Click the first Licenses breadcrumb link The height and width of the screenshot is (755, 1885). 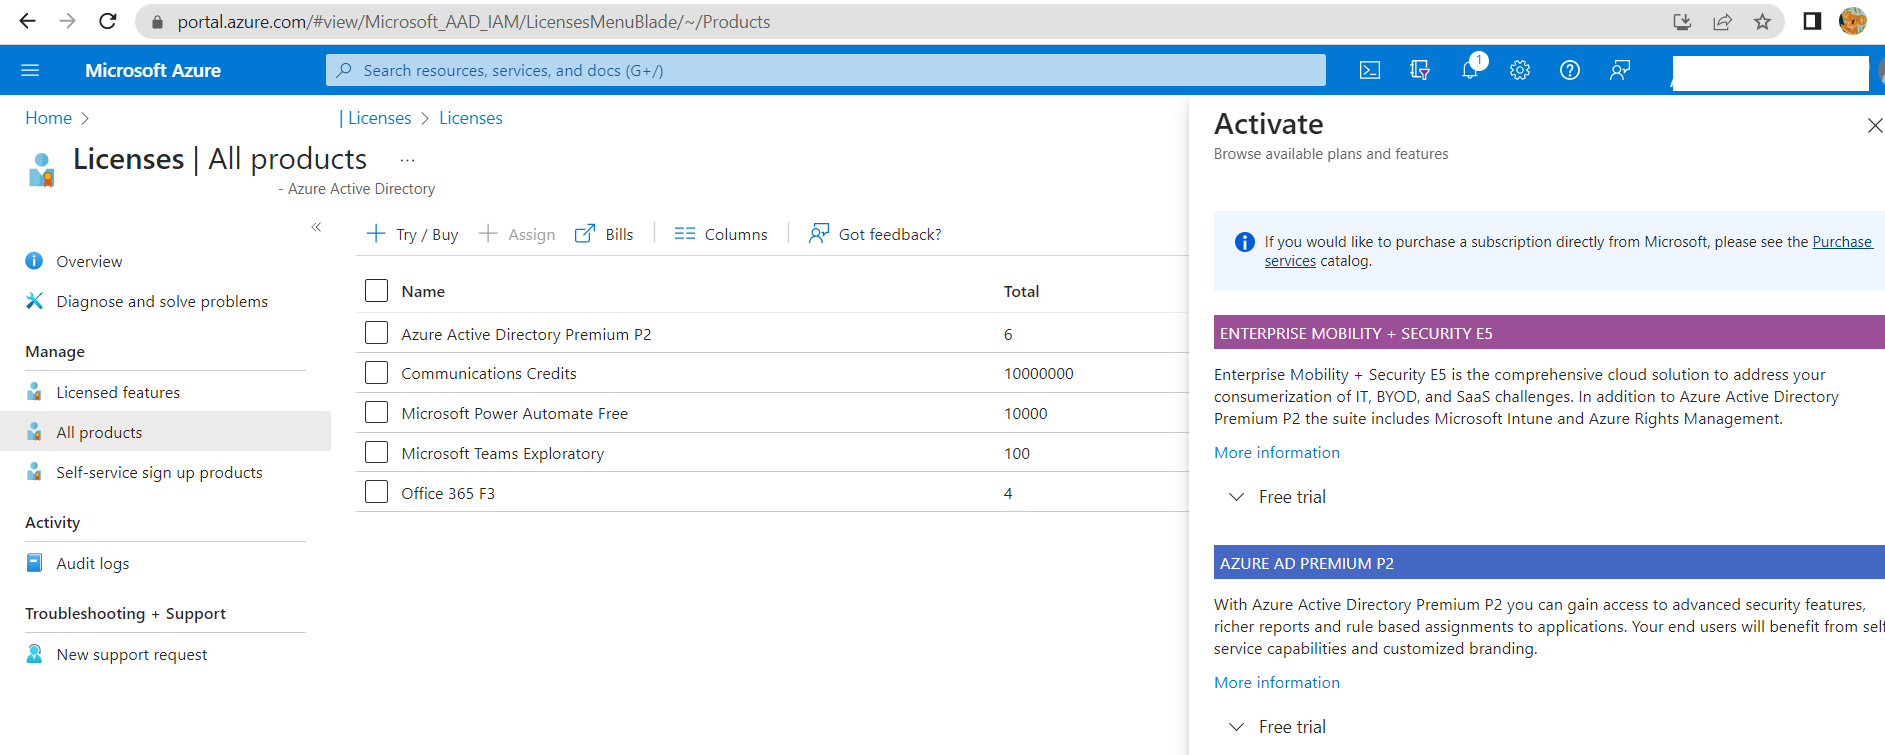click(x=379, y=118)
